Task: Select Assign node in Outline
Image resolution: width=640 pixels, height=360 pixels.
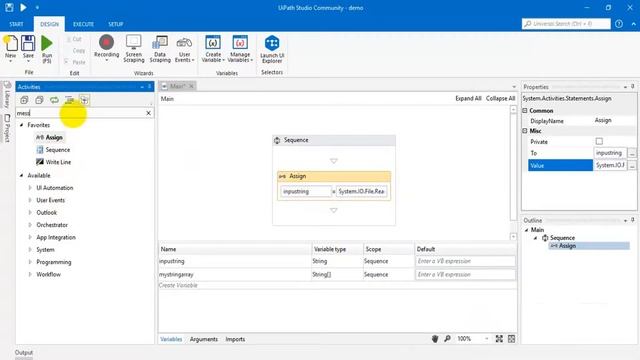Action: coord(589,246)
